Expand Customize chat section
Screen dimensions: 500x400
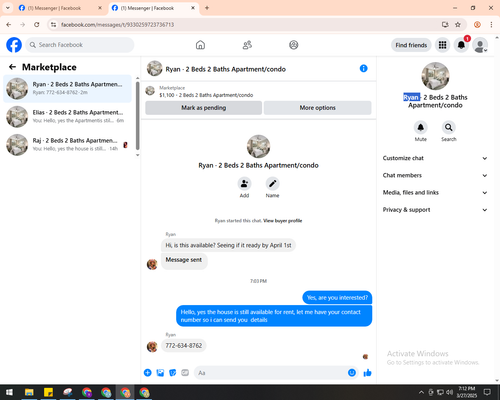435,158
